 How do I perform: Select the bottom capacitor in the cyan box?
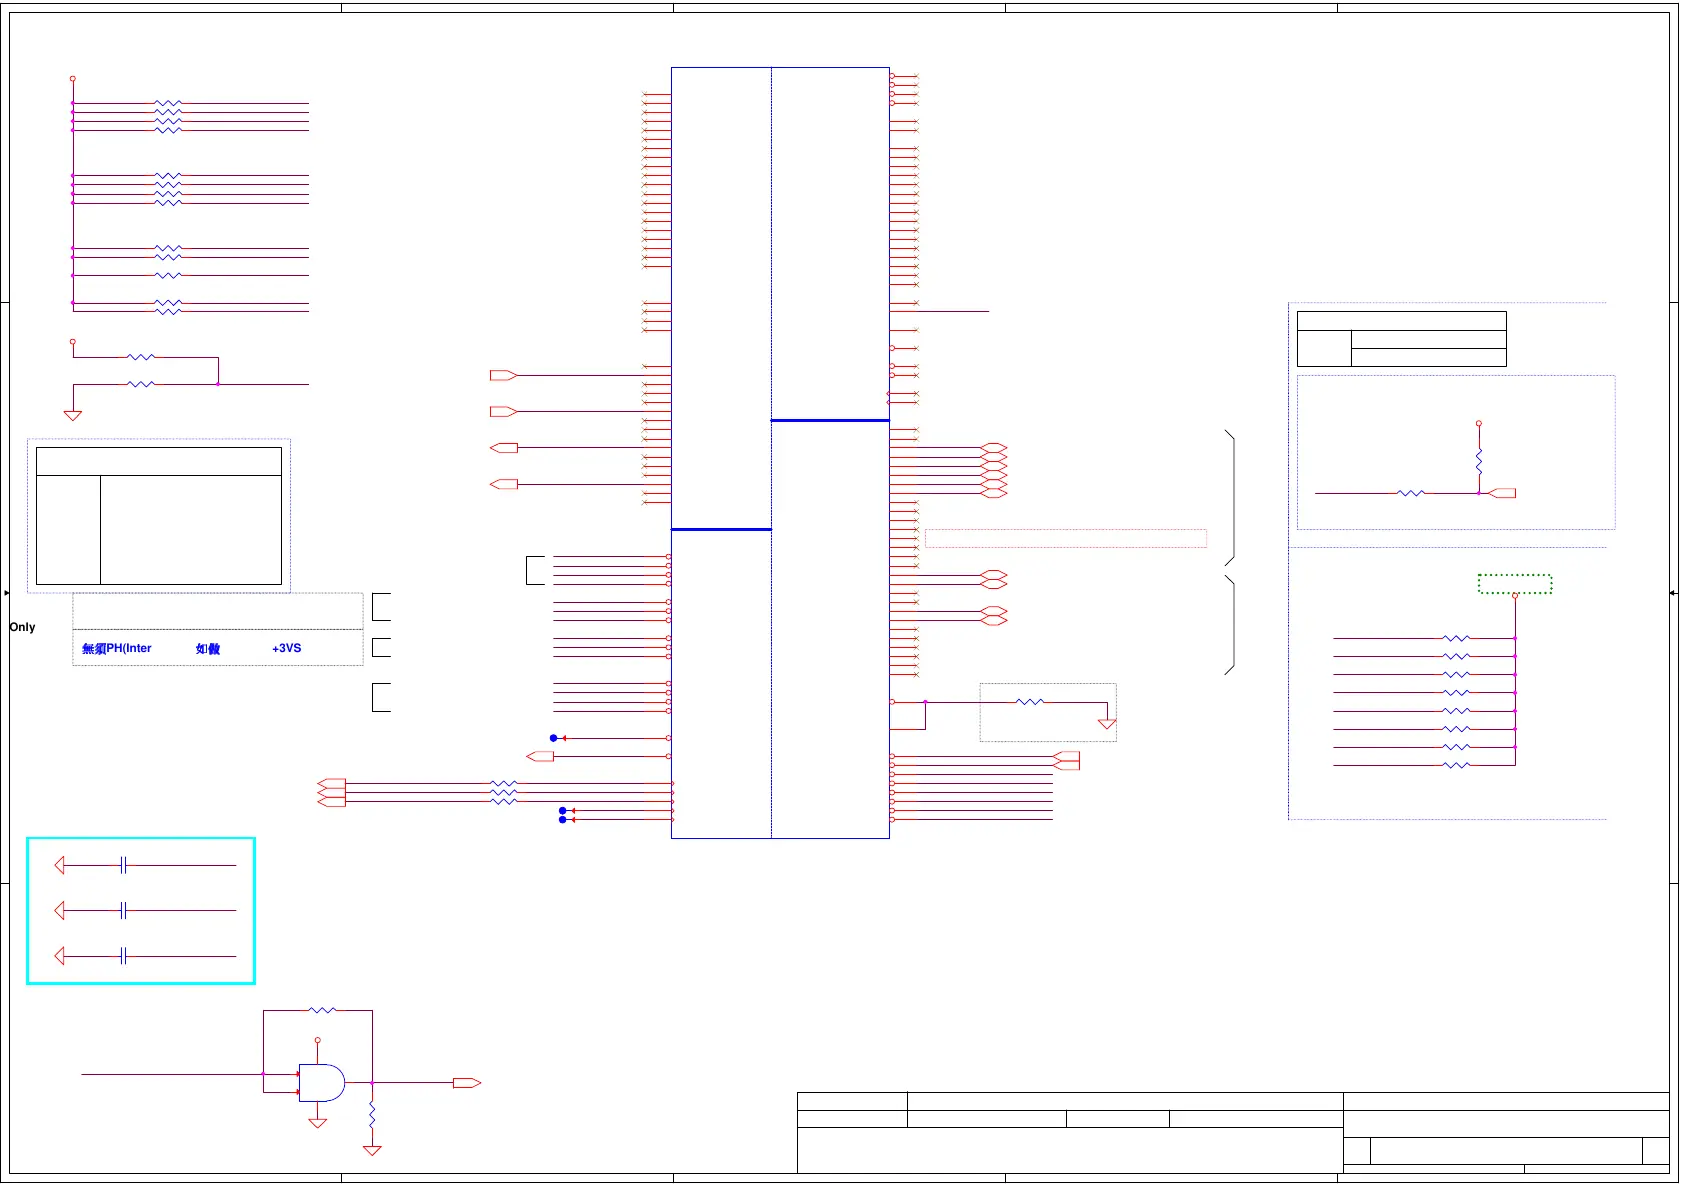pyautogui.click(x=123, y=957)
